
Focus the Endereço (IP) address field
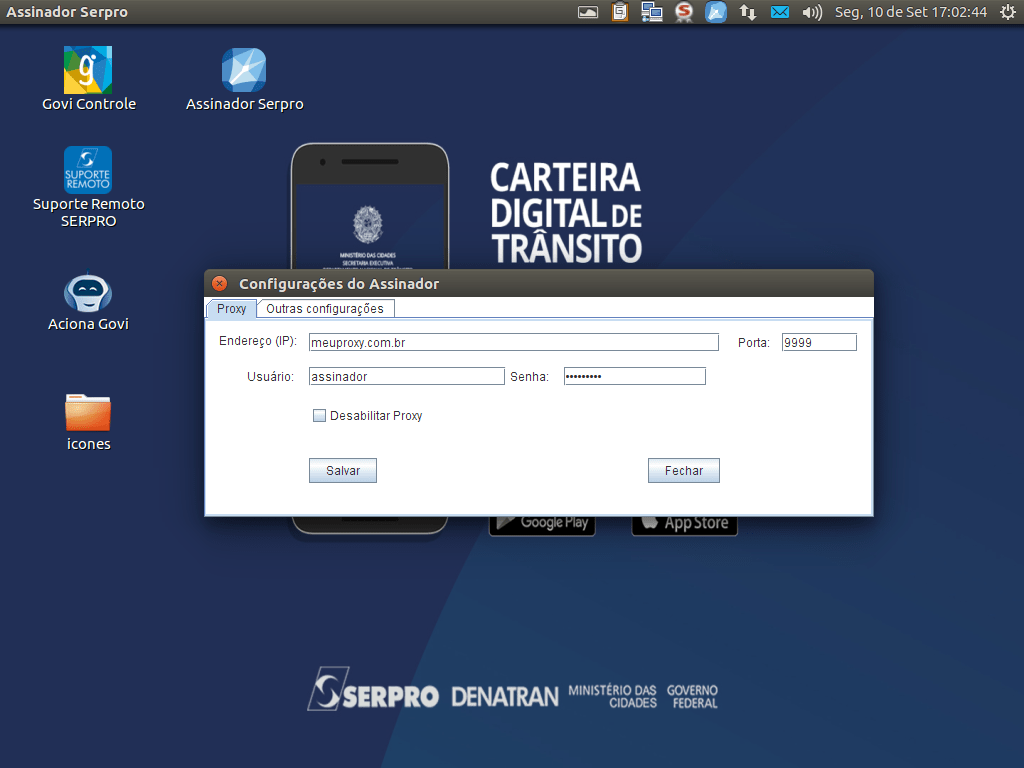pos(513,342)
